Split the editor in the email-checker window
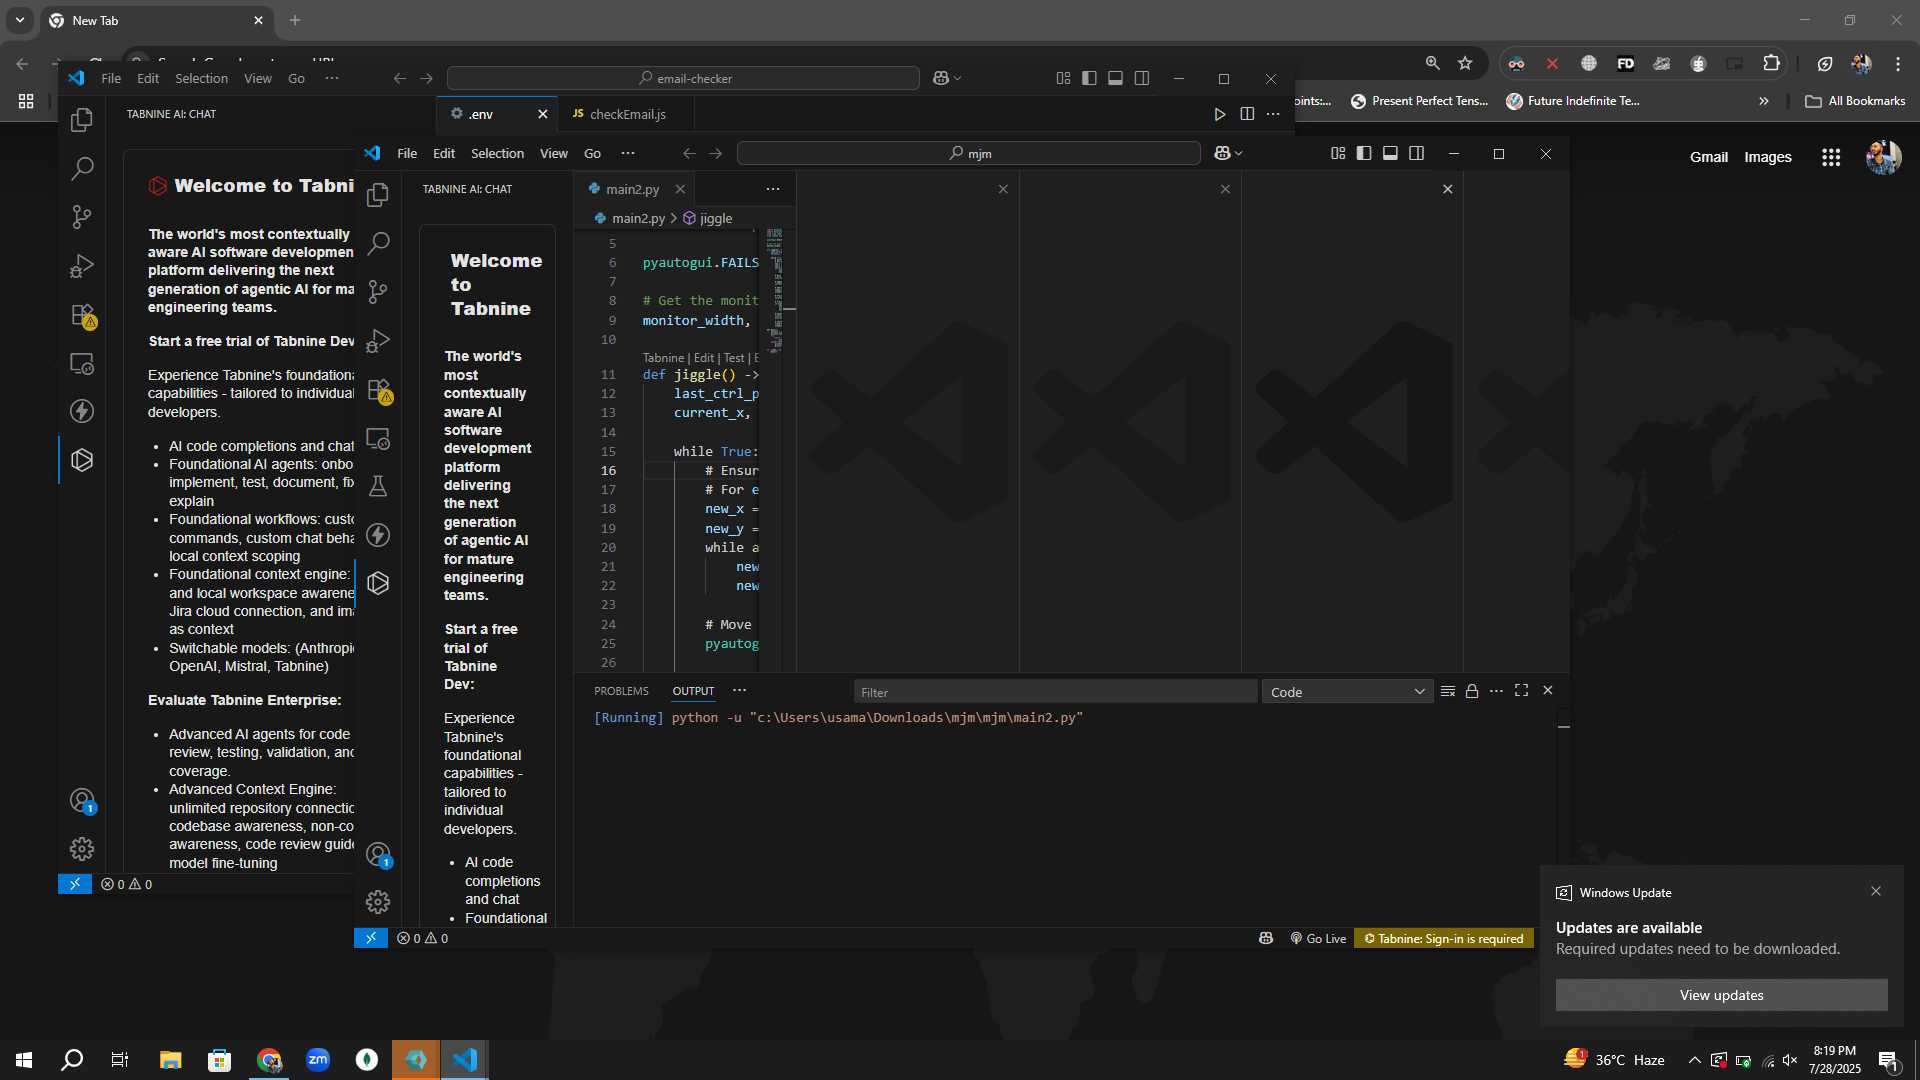This screenshot has height=1080, width=1920. (x=1247, y=114)
